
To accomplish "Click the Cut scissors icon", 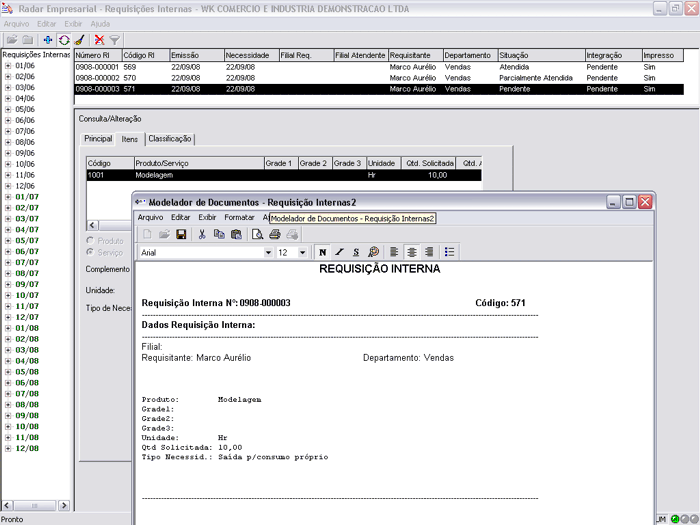I will [x=202, y=234].
